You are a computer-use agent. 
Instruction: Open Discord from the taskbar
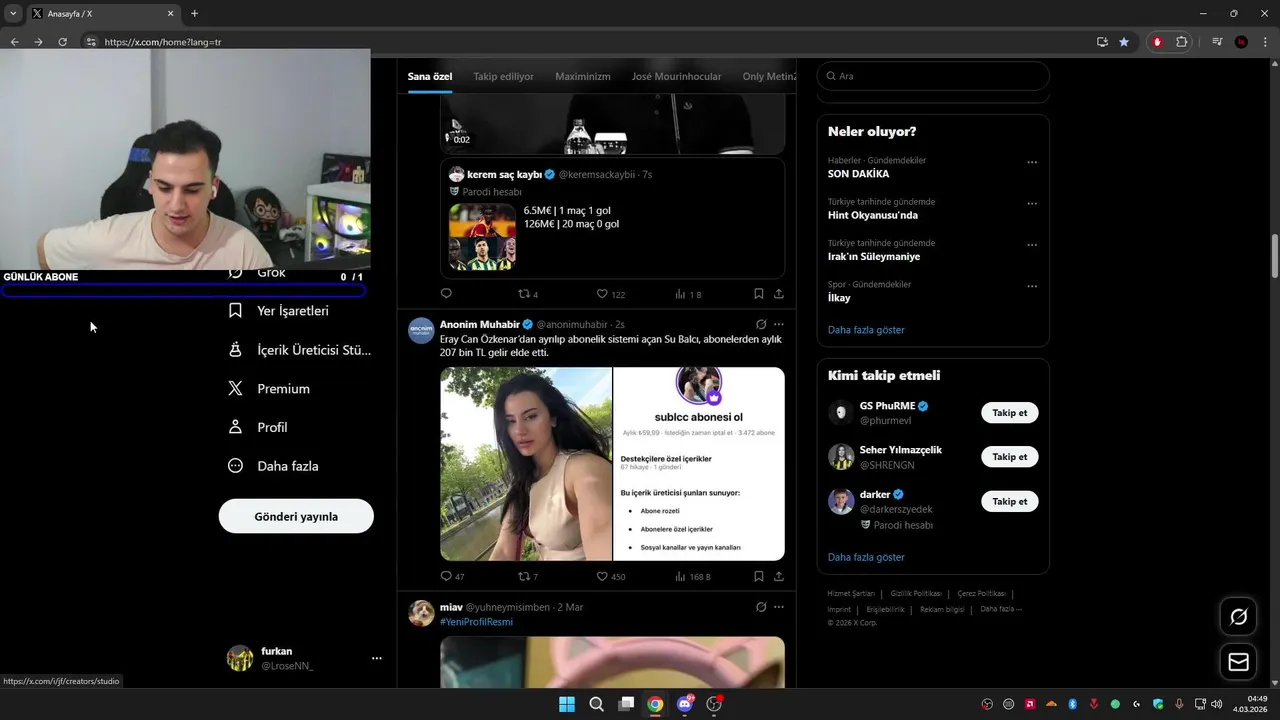pos(685,704)
